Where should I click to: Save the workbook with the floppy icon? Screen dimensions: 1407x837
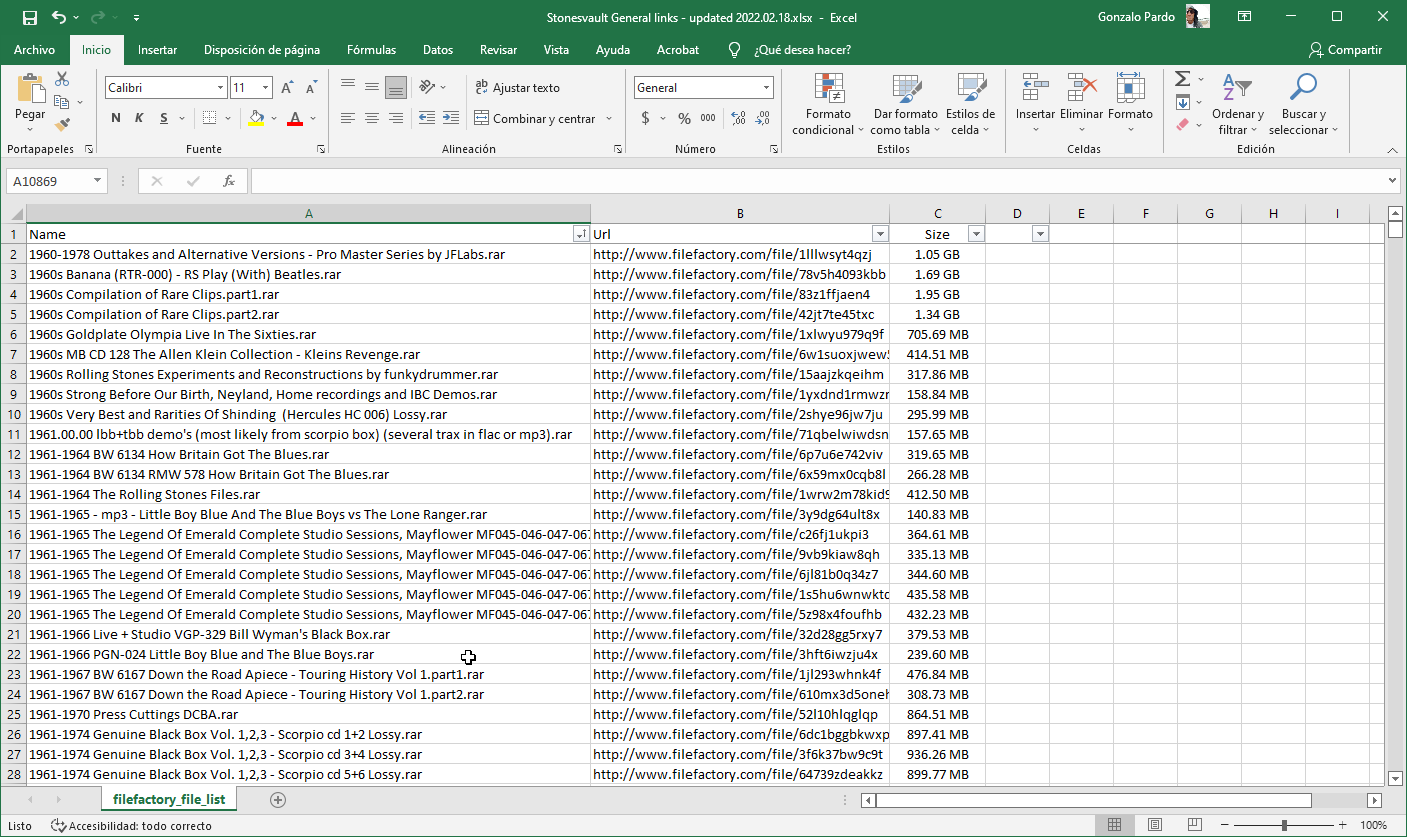(29, 17)
